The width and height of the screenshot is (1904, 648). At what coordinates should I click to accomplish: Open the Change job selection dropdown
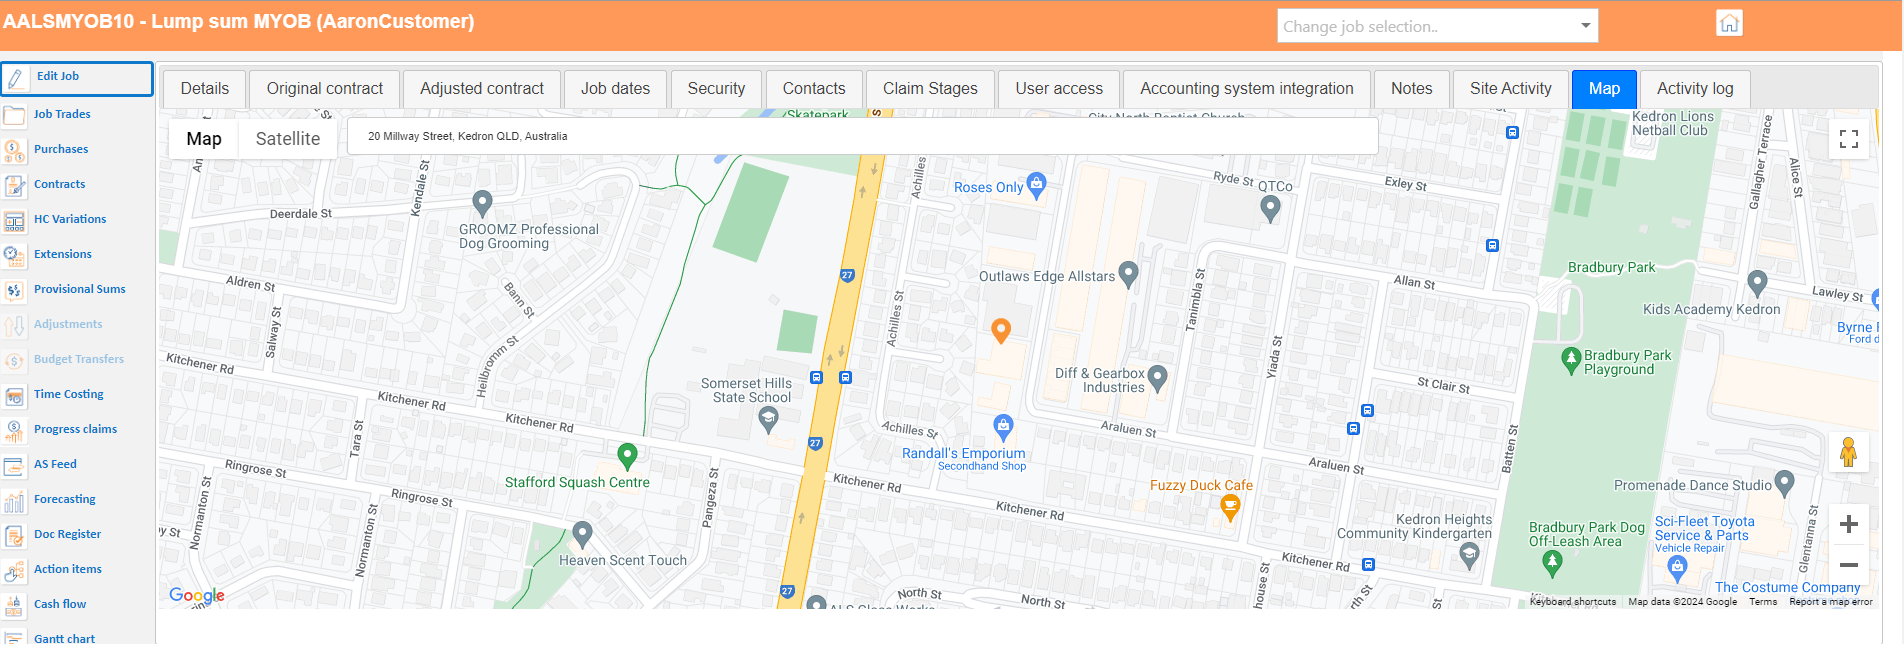click(x=1437, y=26)
